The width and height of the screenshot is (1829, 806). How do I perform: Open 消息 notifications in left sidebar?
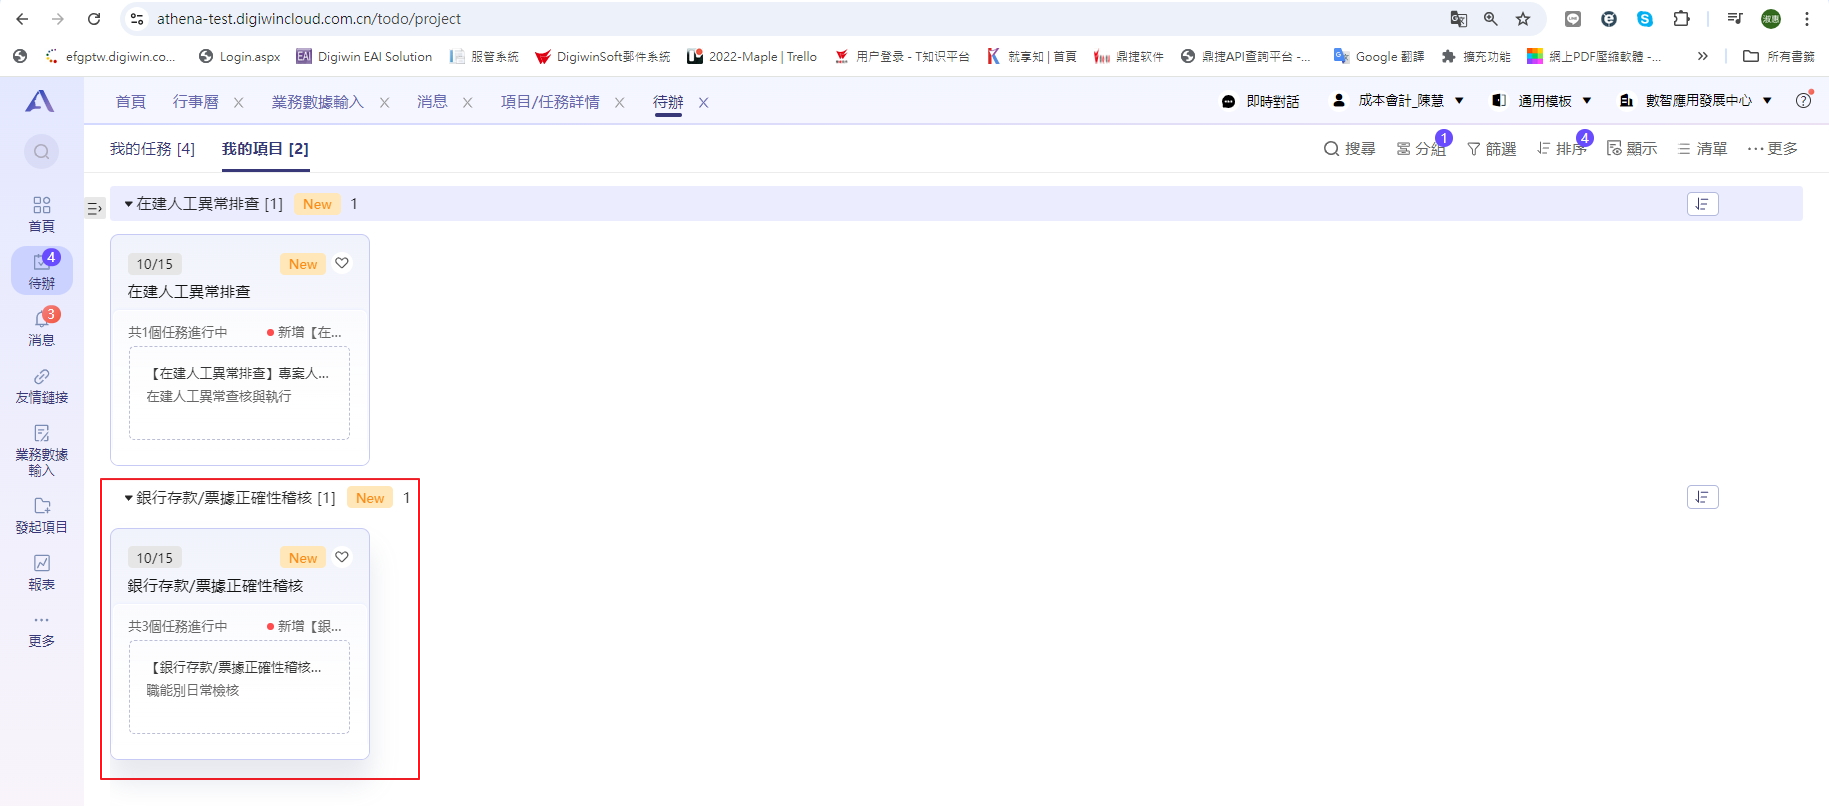pos(41,327)
